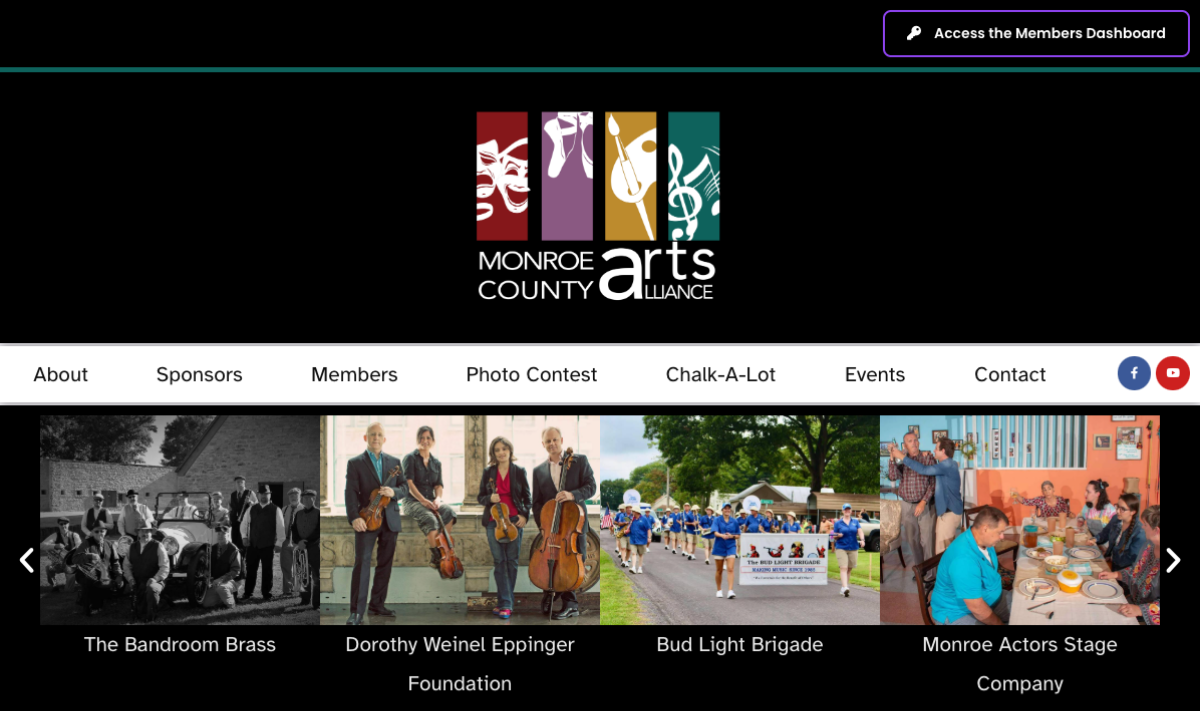The image size is (1200, 711).
Task: Open the Members menu item
Action: click(x=354, y=374)
